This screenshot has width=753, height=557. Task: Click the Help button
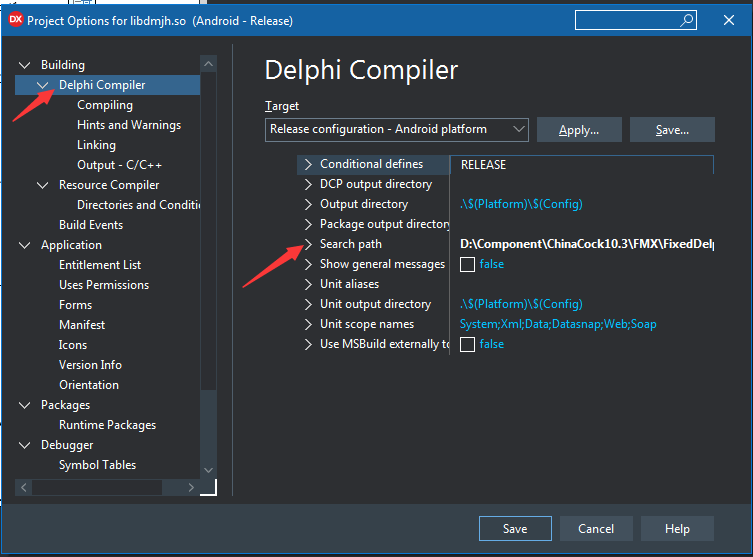coord(677,529)
